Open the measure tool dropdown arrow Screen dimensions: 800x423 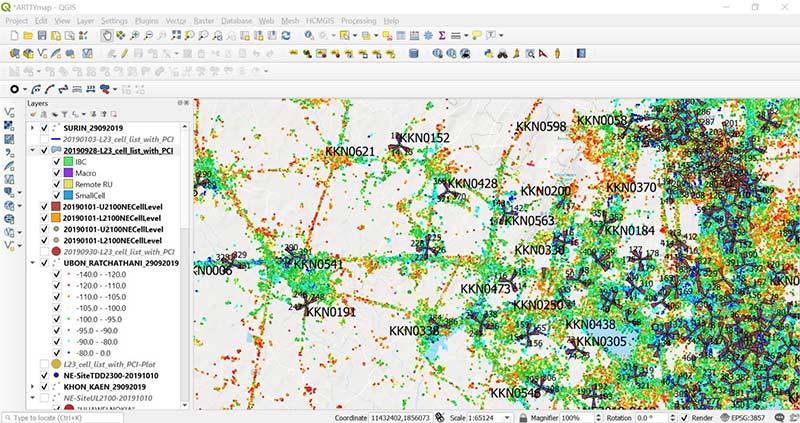(466, 36)
